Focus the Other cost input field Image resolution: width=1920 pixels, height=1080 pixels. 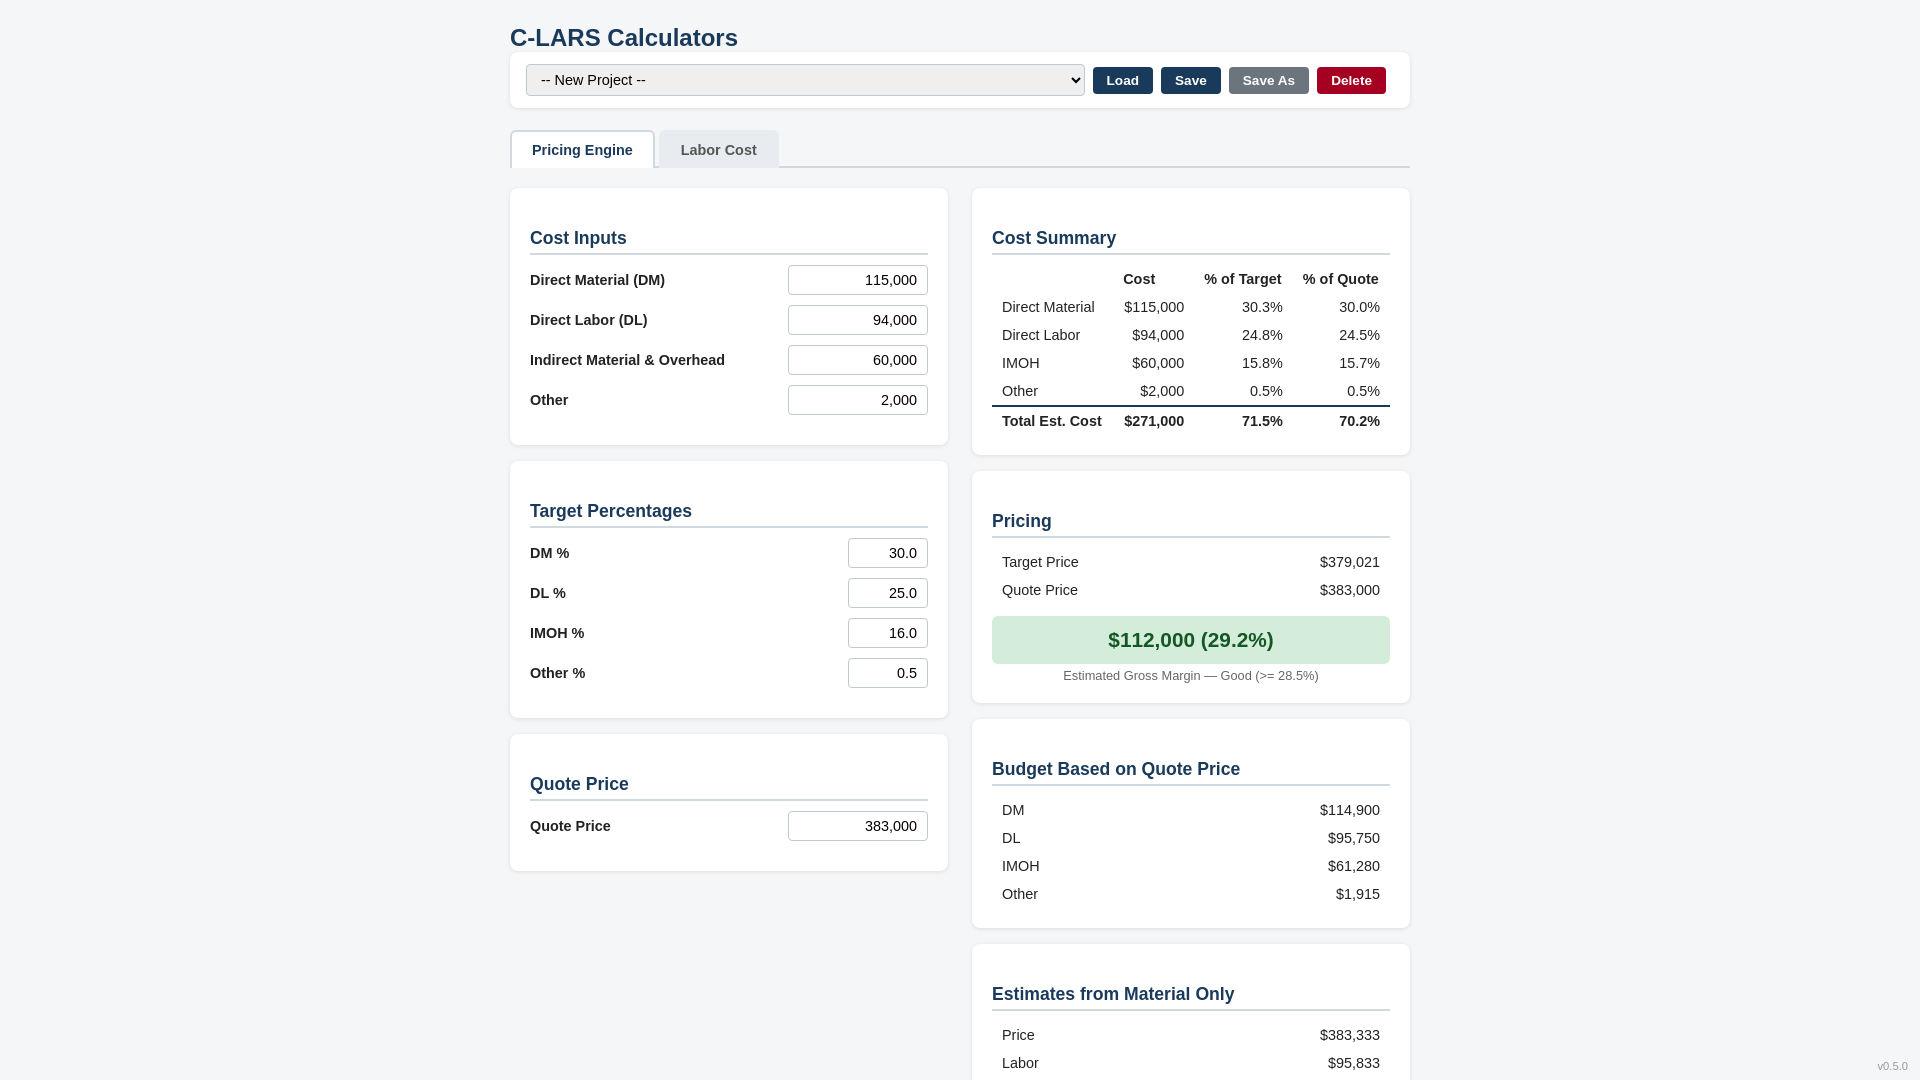pos(858,400)
